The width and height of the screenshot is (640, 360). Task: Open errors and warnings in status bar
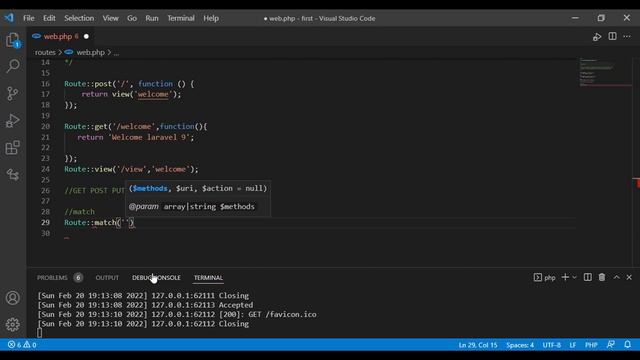[22, 345]
